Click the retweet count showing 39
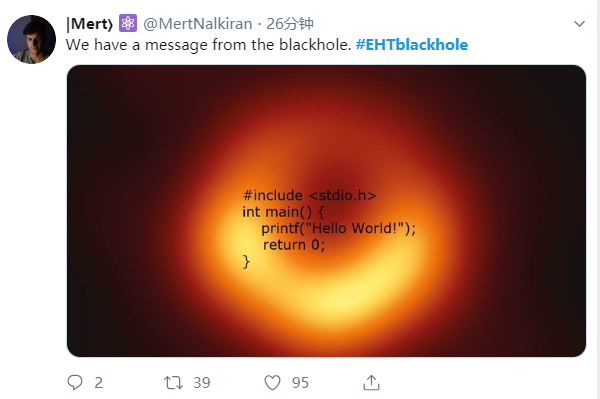600x399 pixels. pyautogui.click(x=202, y=383)
